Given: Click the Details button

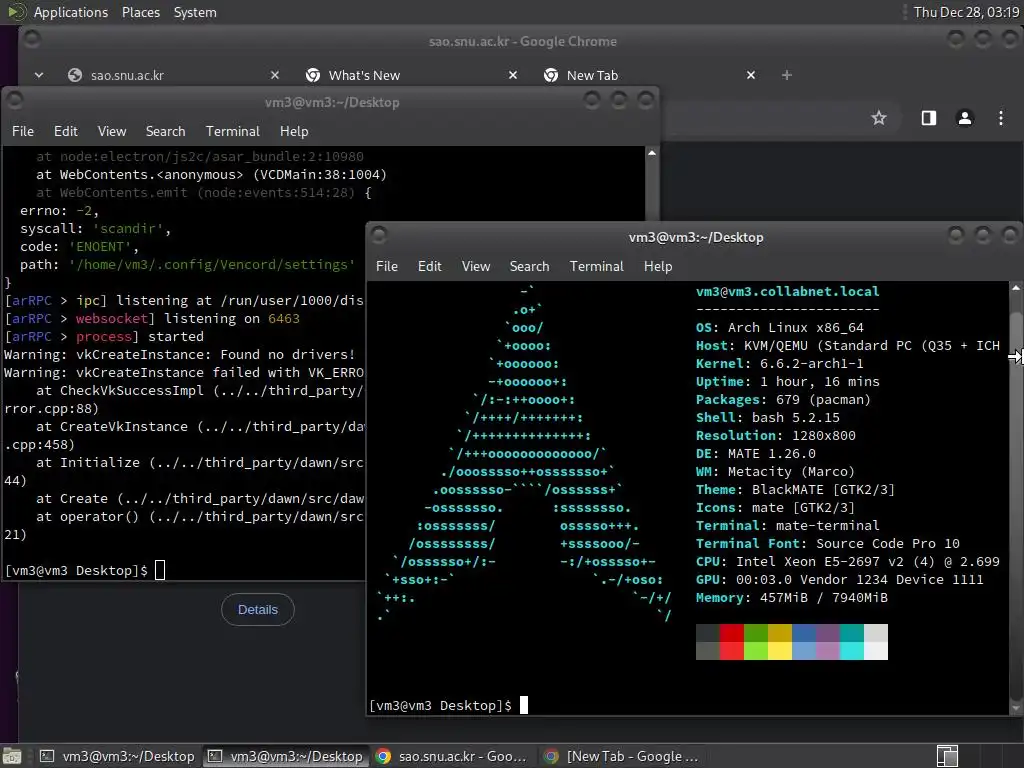Looking at the screenshot, I should coord(257,609).
